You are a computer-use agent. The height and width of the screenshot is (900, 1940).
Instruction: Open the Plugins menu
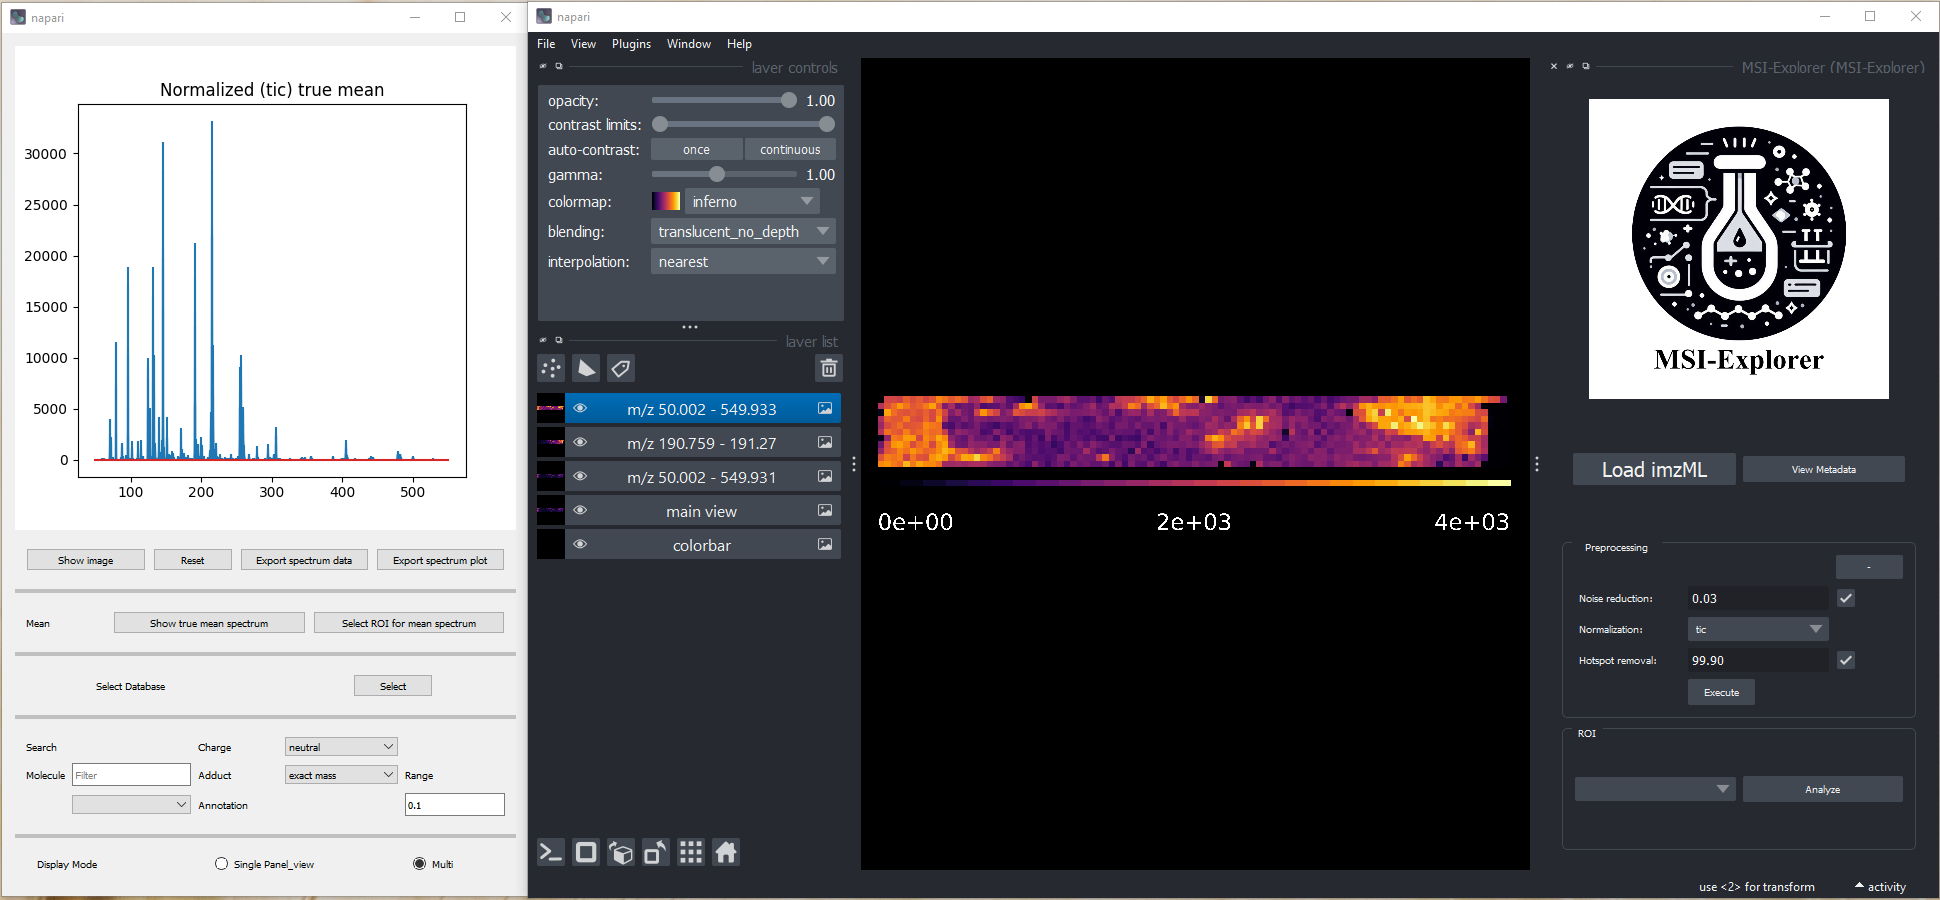click(631, 44)
